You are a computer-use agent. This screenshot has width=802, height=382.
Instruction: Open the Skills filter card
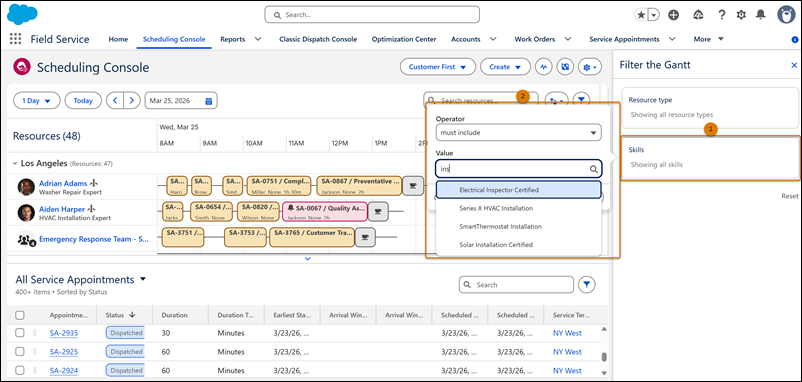710,158
